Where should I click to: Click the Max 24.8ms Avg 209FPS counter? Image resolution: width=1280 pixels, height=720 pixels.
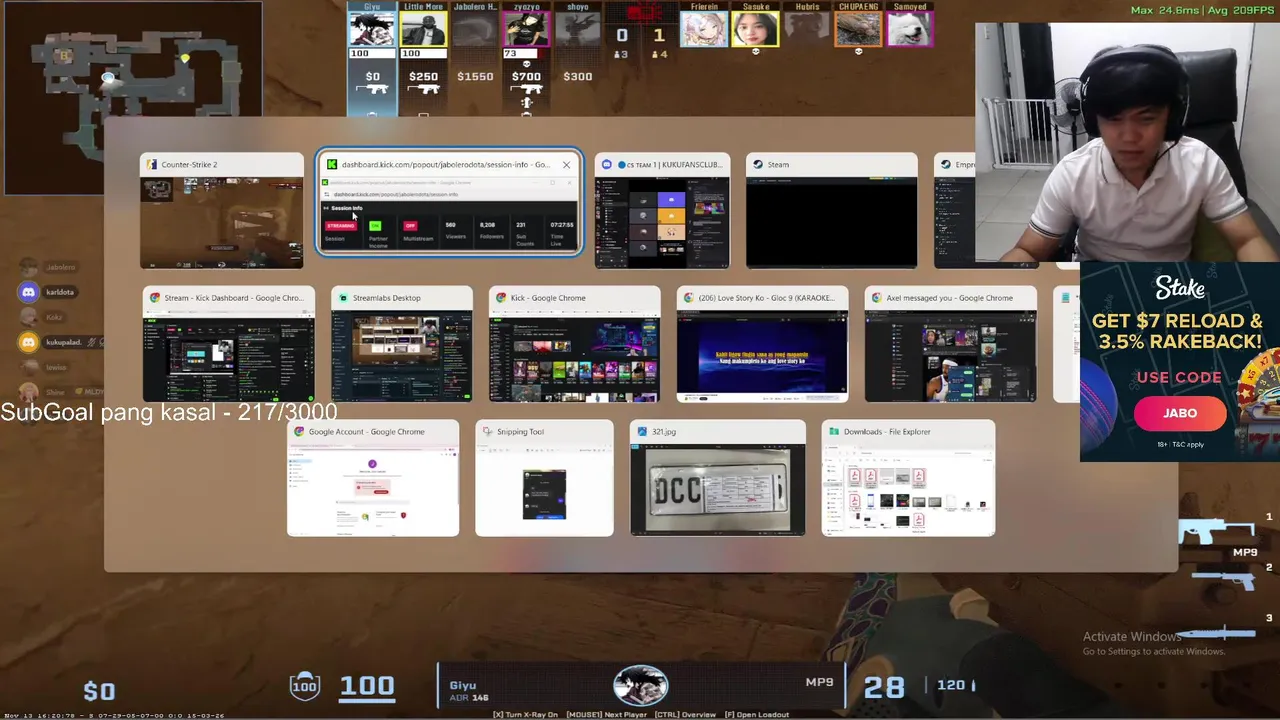tap(1203, 10)
